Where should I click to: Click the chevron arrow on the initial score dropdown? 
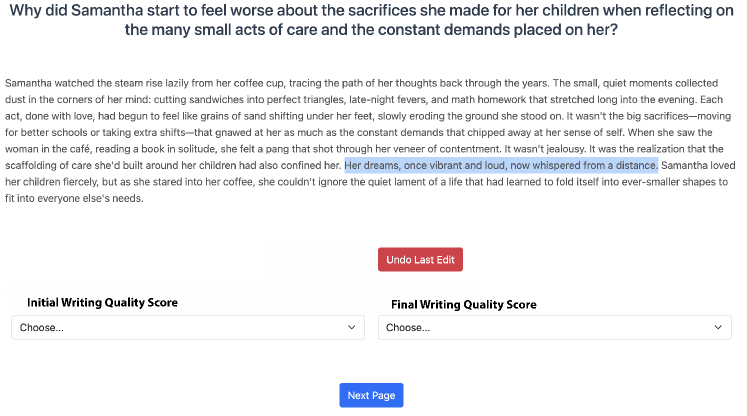[x=352, y=327]
